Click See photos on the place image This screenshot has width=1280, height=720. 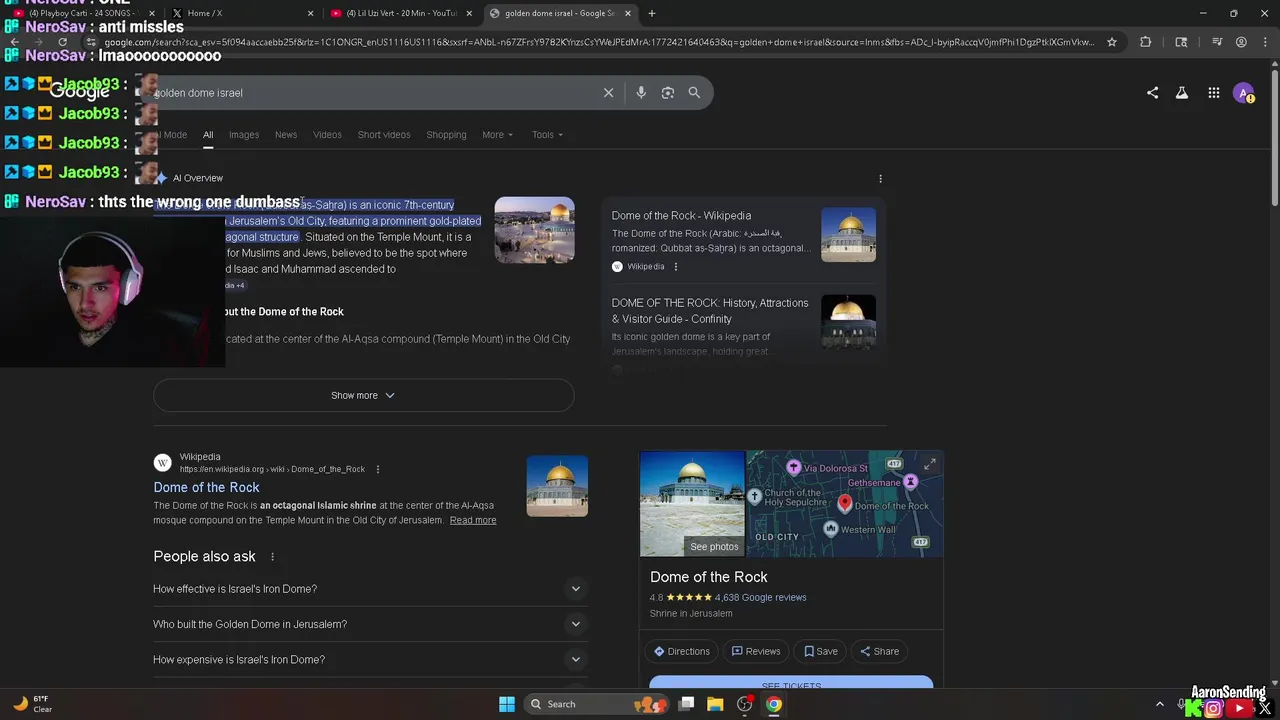click(714, 547)
